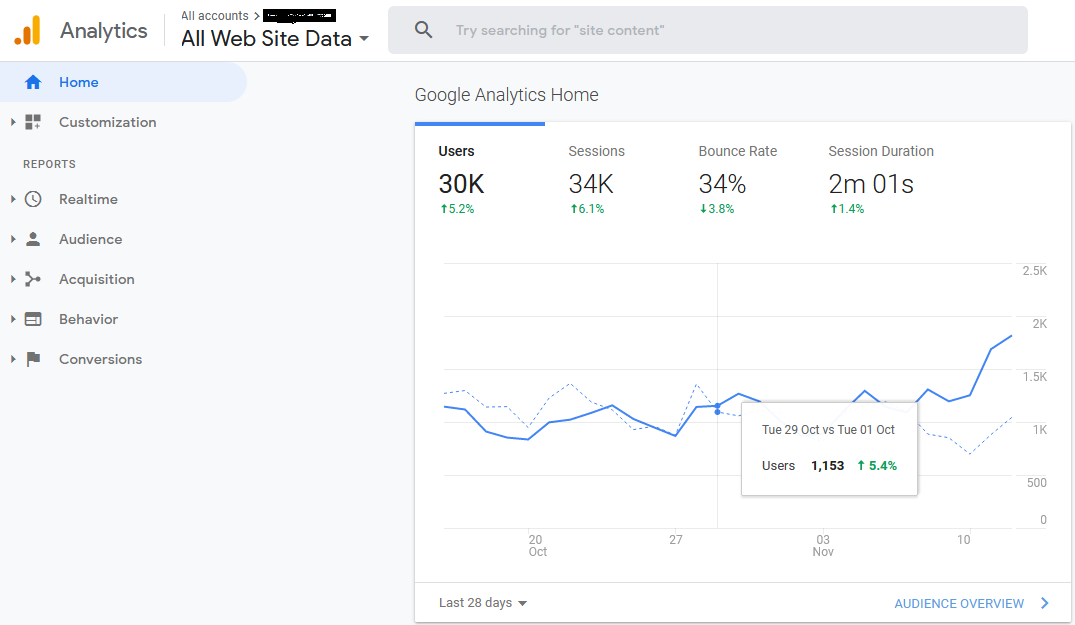Click the 20 Oct x-axis label
The image size is (1075, 625).
[x=538, y=546]
